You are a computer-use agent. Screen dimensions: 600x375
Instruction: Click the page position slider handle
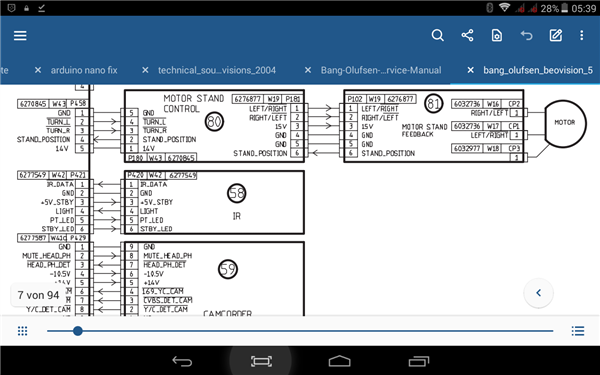pyautogui.click(x=78, y=331)
